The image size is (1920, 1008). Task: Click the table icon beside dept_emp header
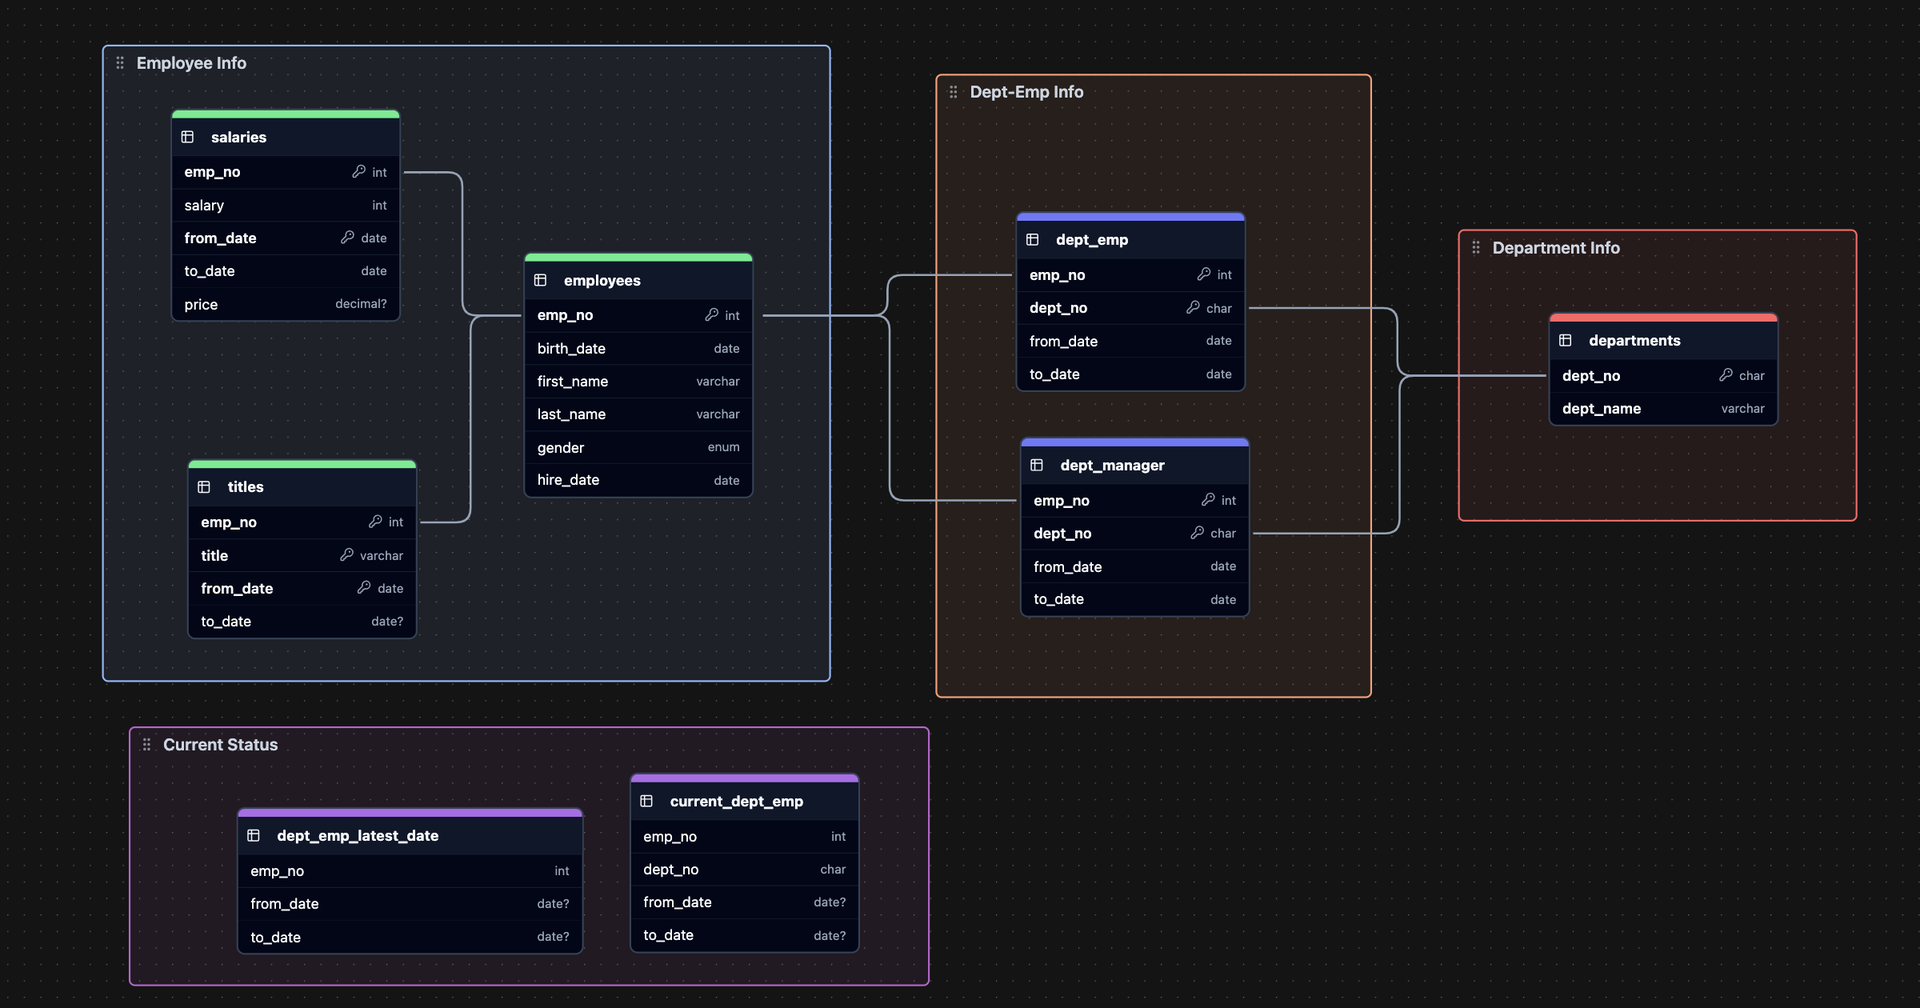click(1033, 240)
